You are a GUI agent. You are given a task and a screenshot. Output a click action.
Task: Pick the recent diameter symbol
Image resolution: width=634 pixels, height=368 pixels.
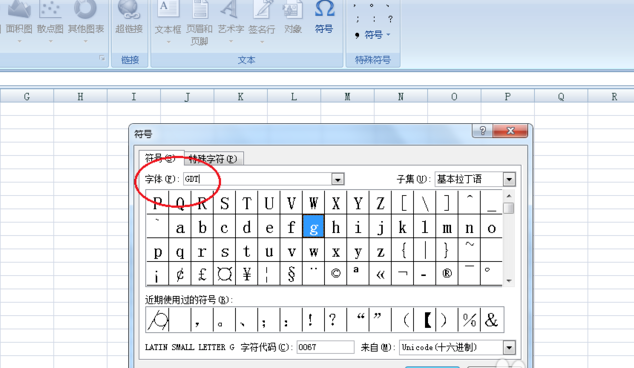click(158, 319)
